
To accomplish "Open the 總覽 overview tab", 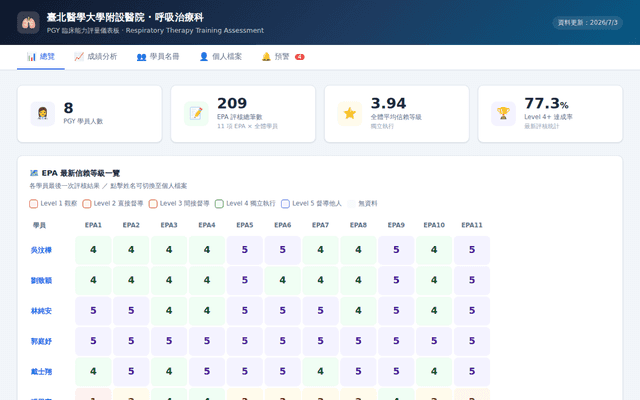I will point(41,57).
